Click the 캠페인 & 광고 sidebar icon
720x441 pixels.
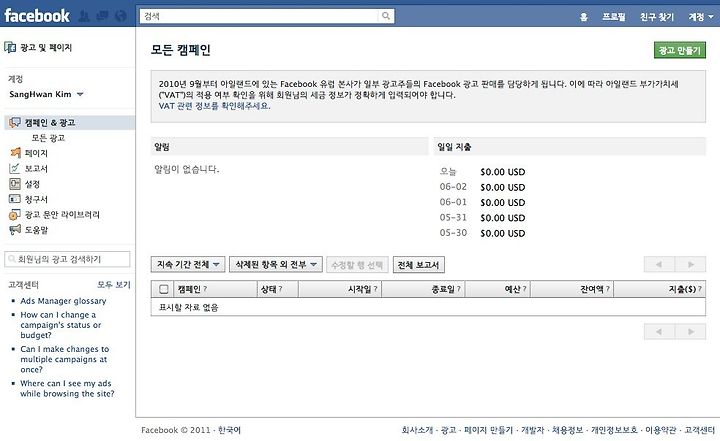pos(15,122)
